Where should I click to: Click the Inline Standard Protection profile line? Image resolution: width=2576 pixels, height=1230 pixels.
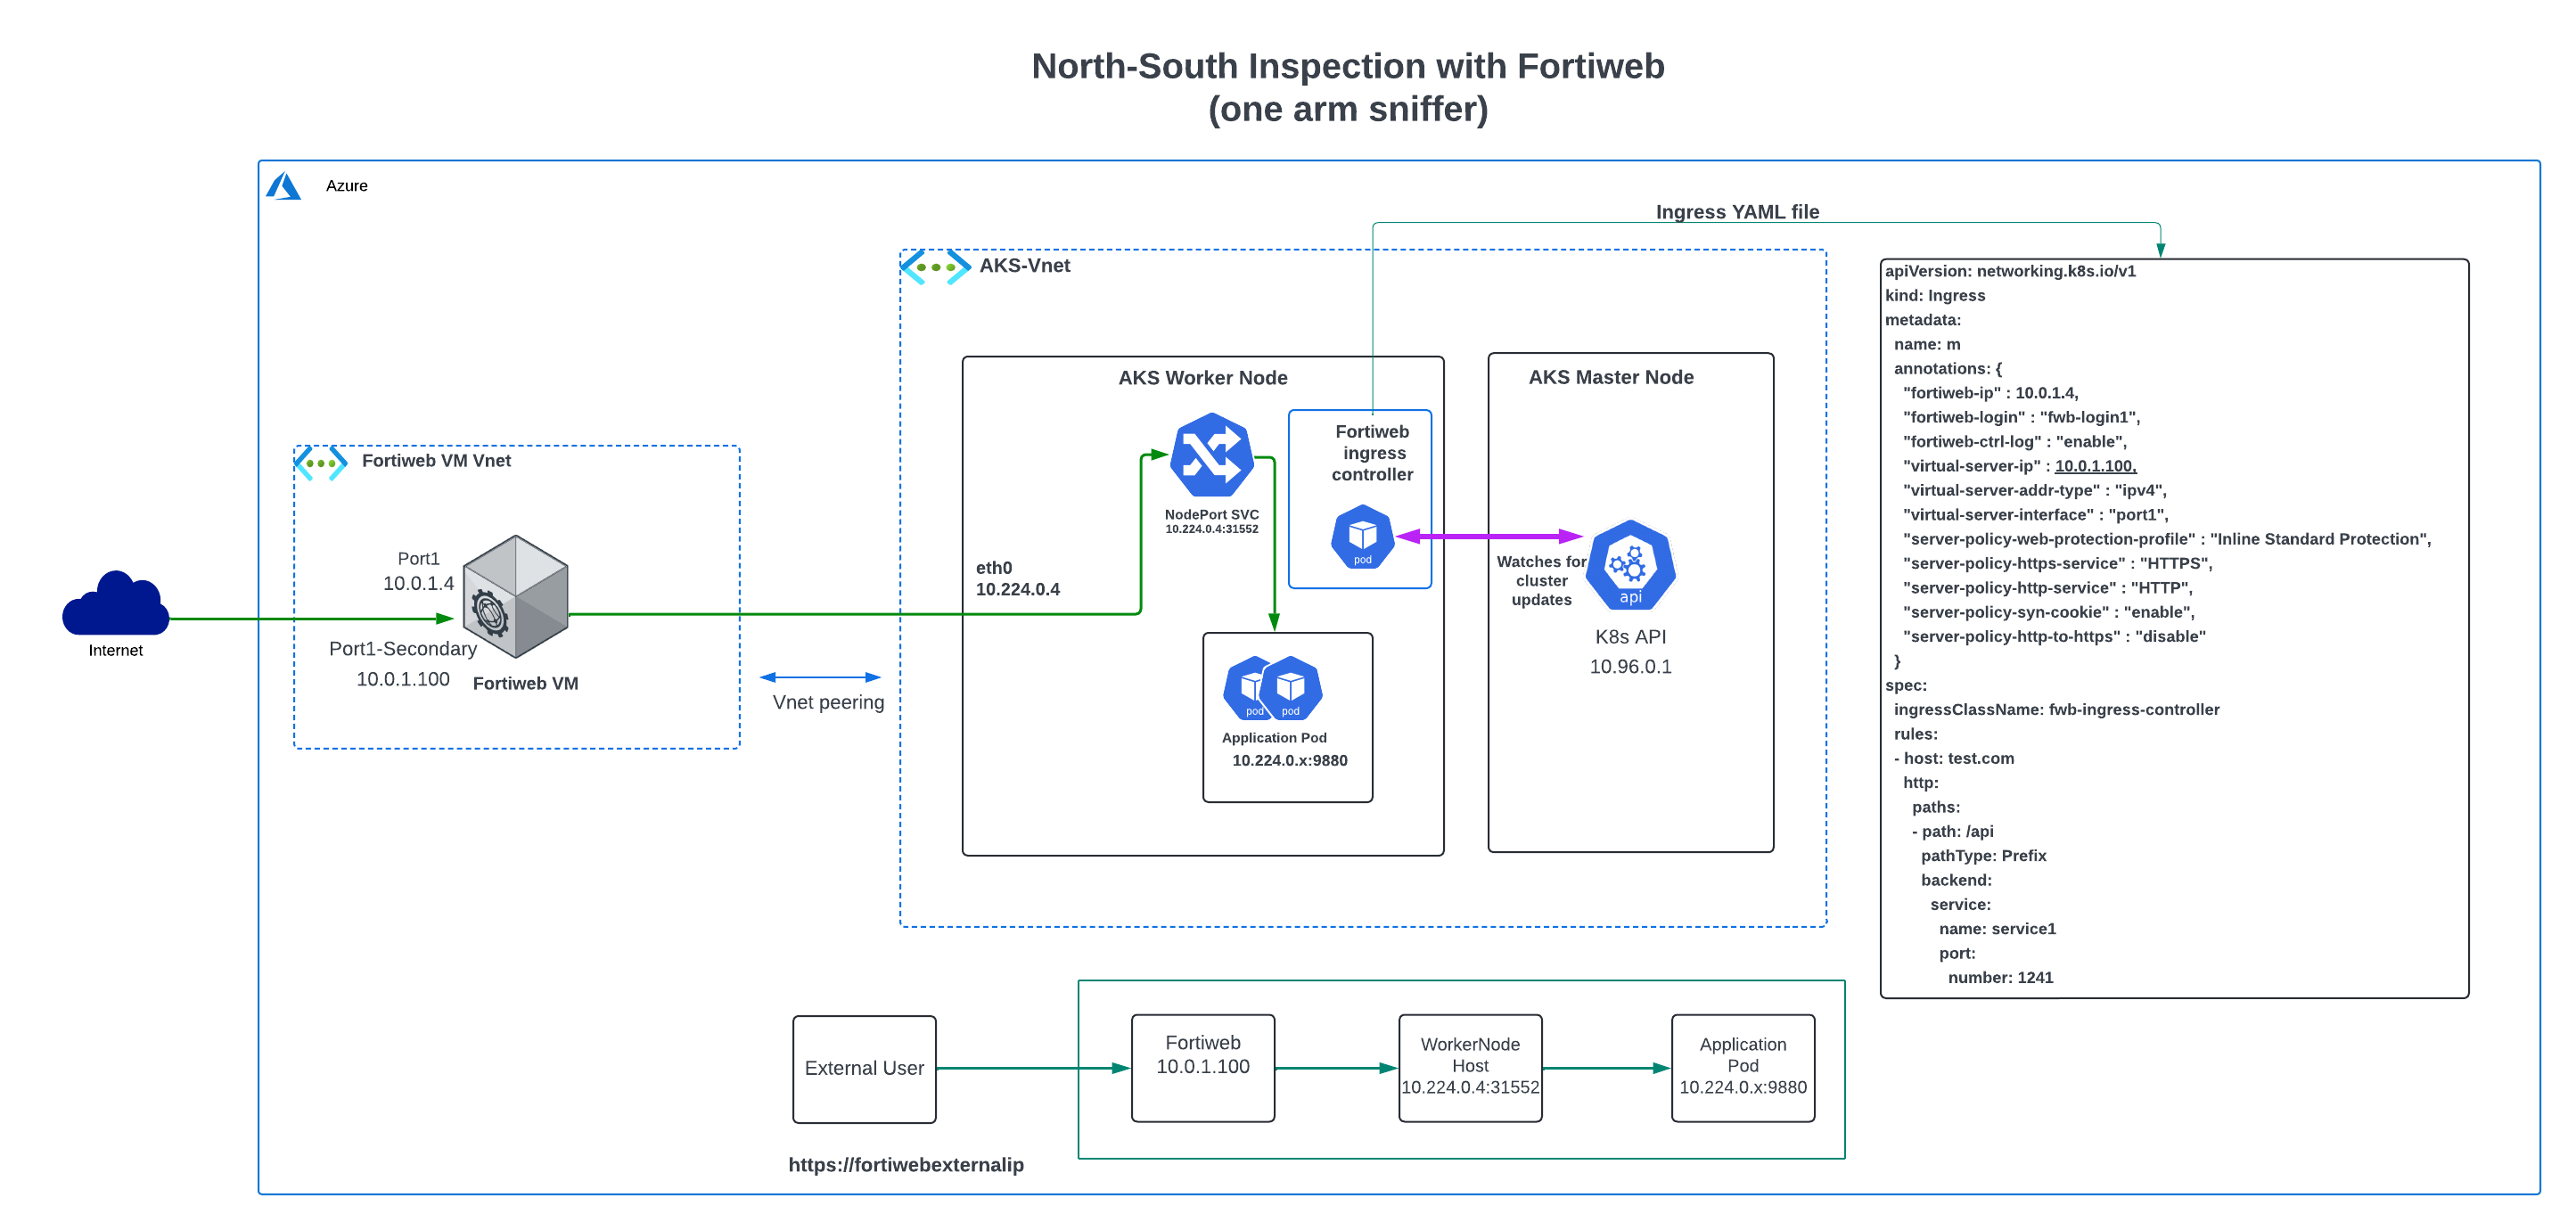[x=2166, y=539]
